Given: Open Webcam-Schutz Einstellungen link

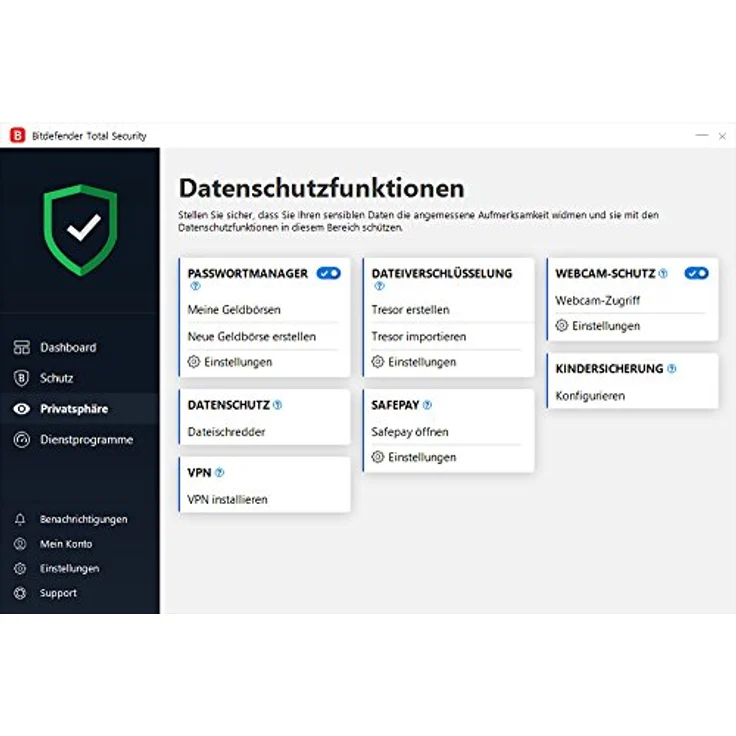Looking at the screenshot, I should [606, 326].
